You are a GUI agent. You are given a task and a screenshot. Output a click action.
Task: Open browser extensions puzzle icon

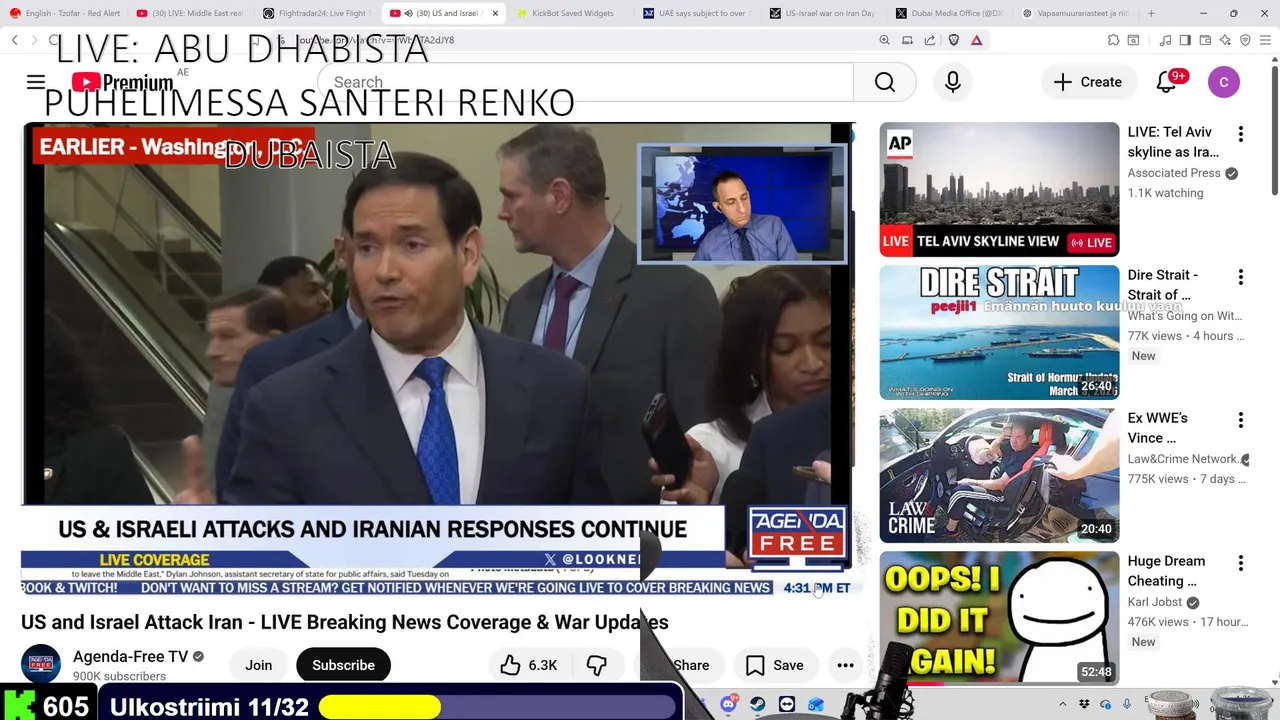pyautogui.click(x=1113, y=40)
